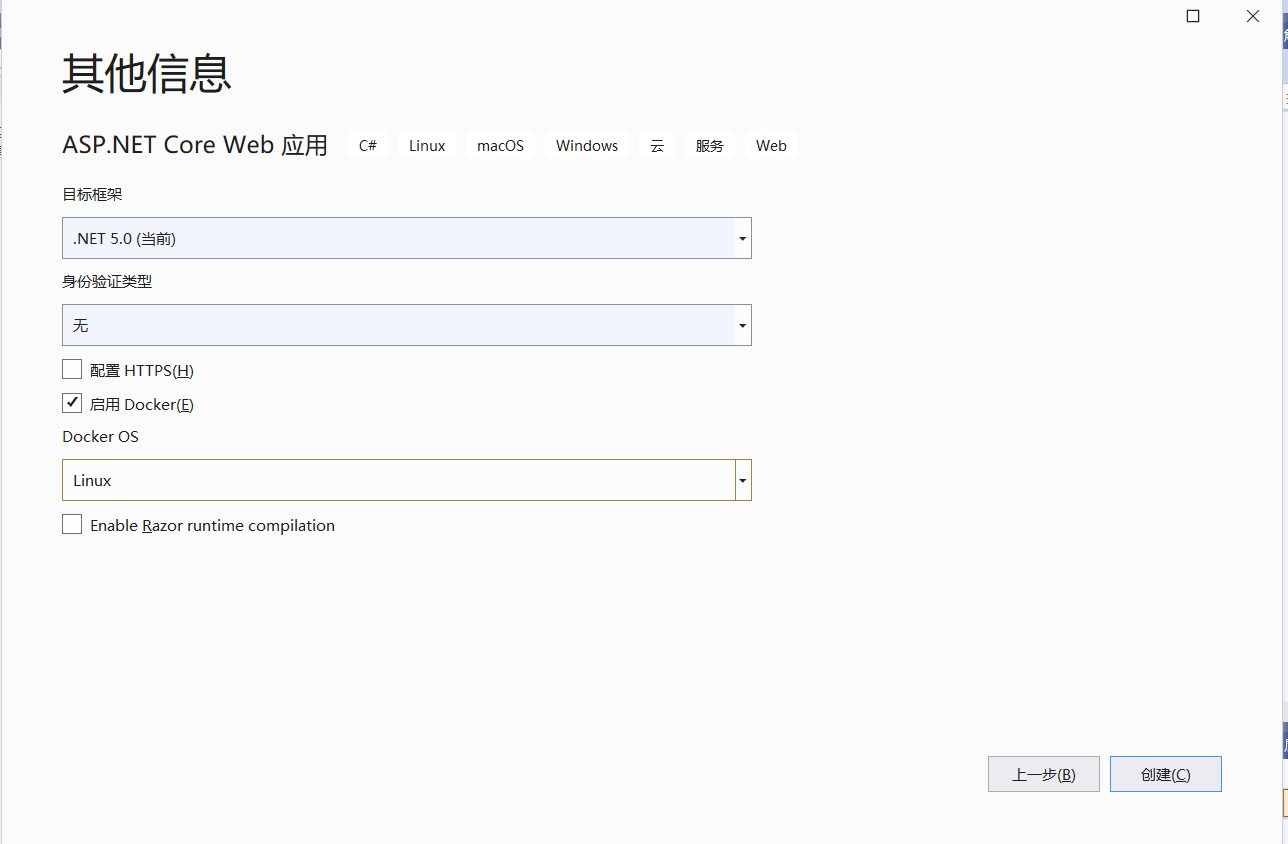
Task: Open the 身份验证类型 dropdown showing 无
Action: tap(406, 325)
